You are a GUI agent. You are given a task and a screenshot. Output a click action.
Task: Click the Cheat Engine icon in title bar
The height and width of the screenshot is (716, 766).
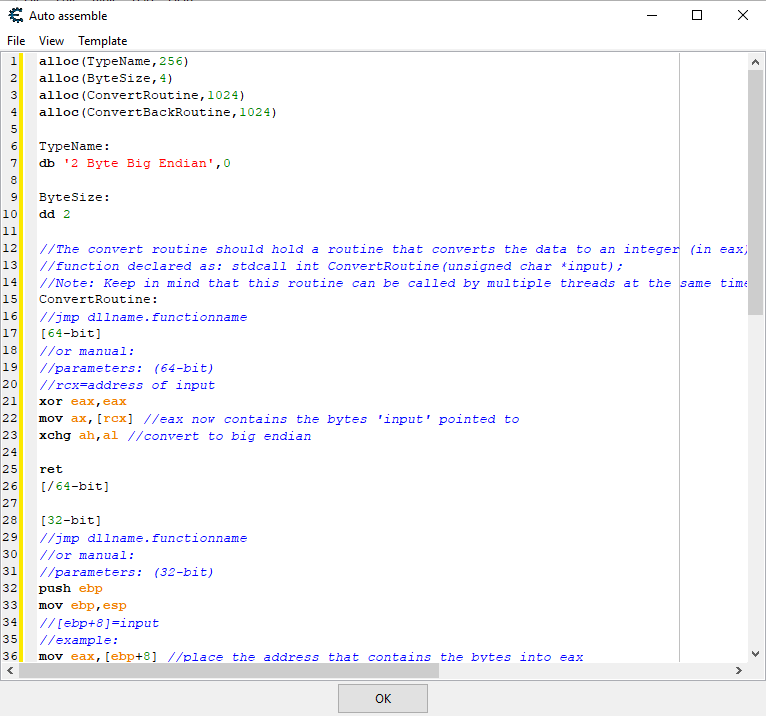tap(15, 15)
